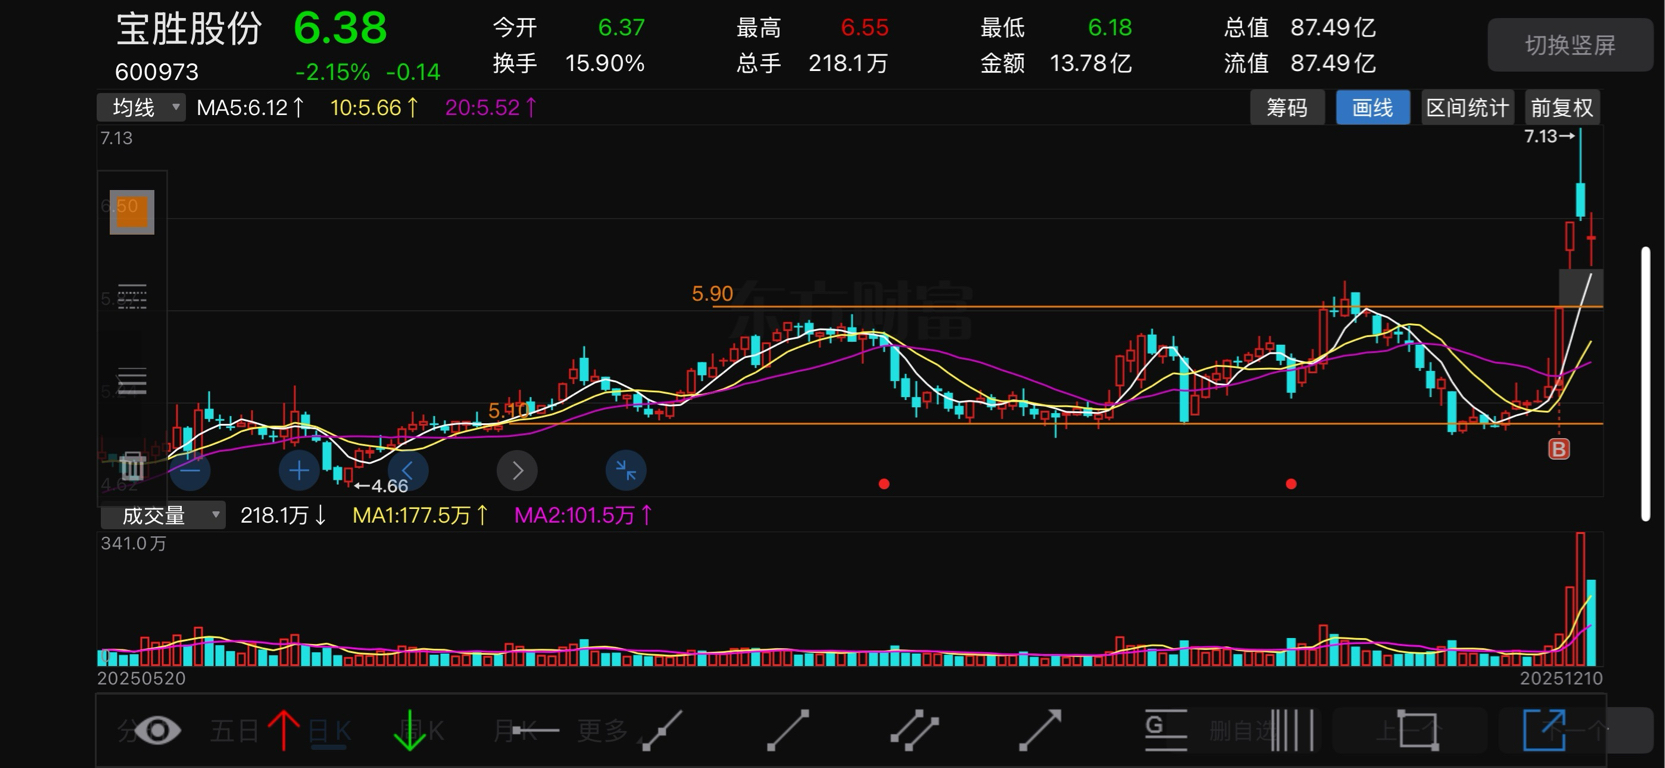Tap 切换竖屏 to switch to portrait
The image size is (1665, 768).
pyautogui.click(x=1570, y=45)
